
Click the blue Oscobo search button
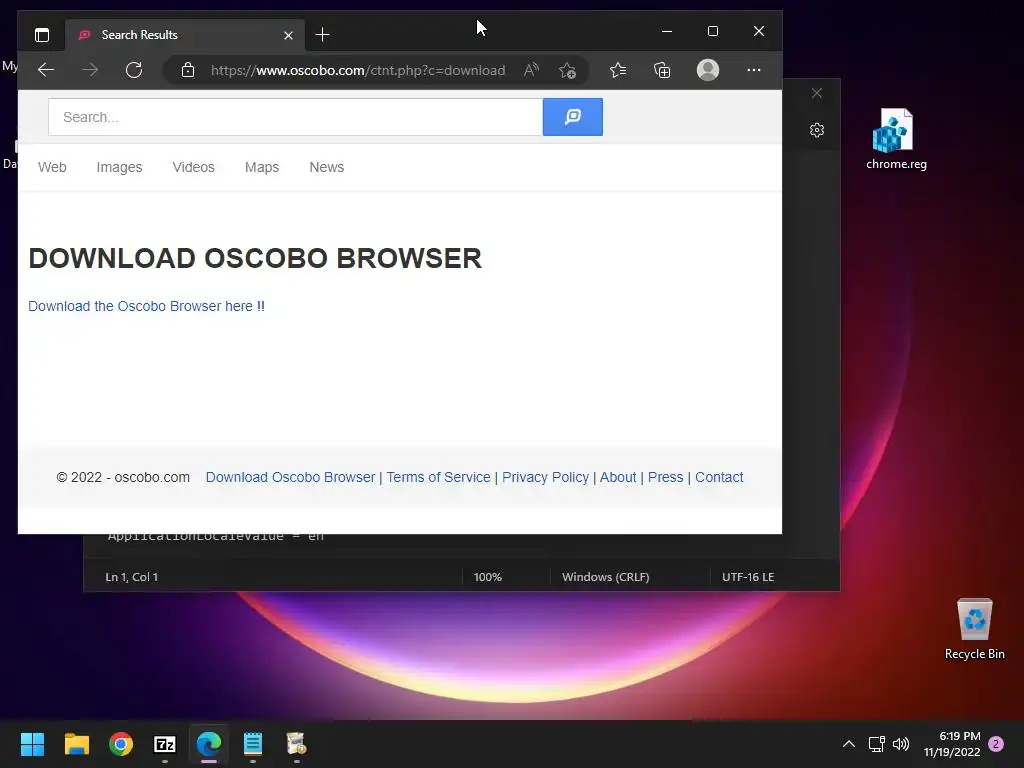(573, 117)
